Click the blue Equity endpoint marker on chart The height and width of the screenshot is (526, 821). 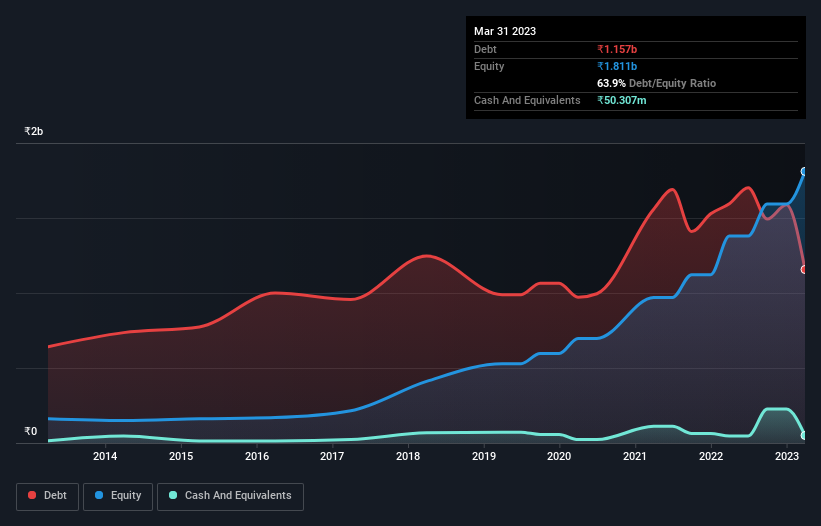pos(804,172)
